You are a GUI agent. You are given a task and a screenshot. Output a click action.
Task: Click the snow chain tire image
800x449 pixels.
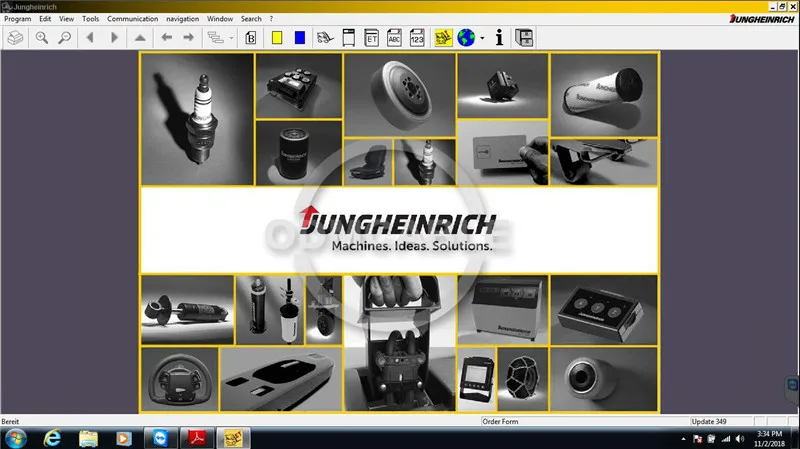point(523,379)
